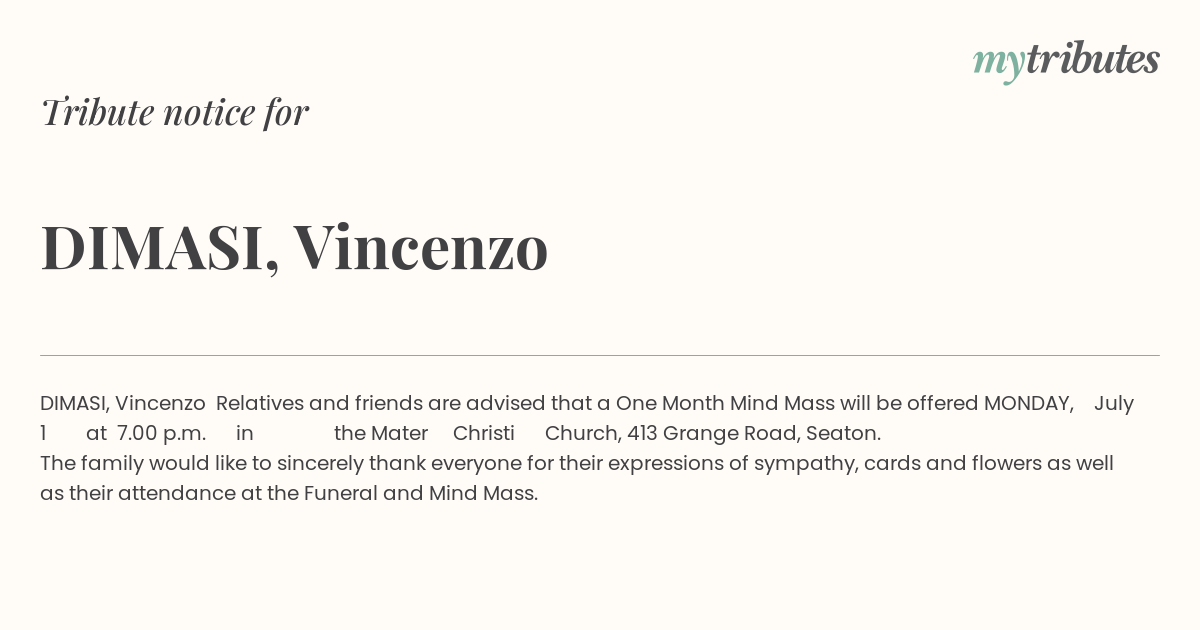Click the horizontal divider line
Image resolution: width=1200 pixels, height=630 pixels.
click(600, 355)
